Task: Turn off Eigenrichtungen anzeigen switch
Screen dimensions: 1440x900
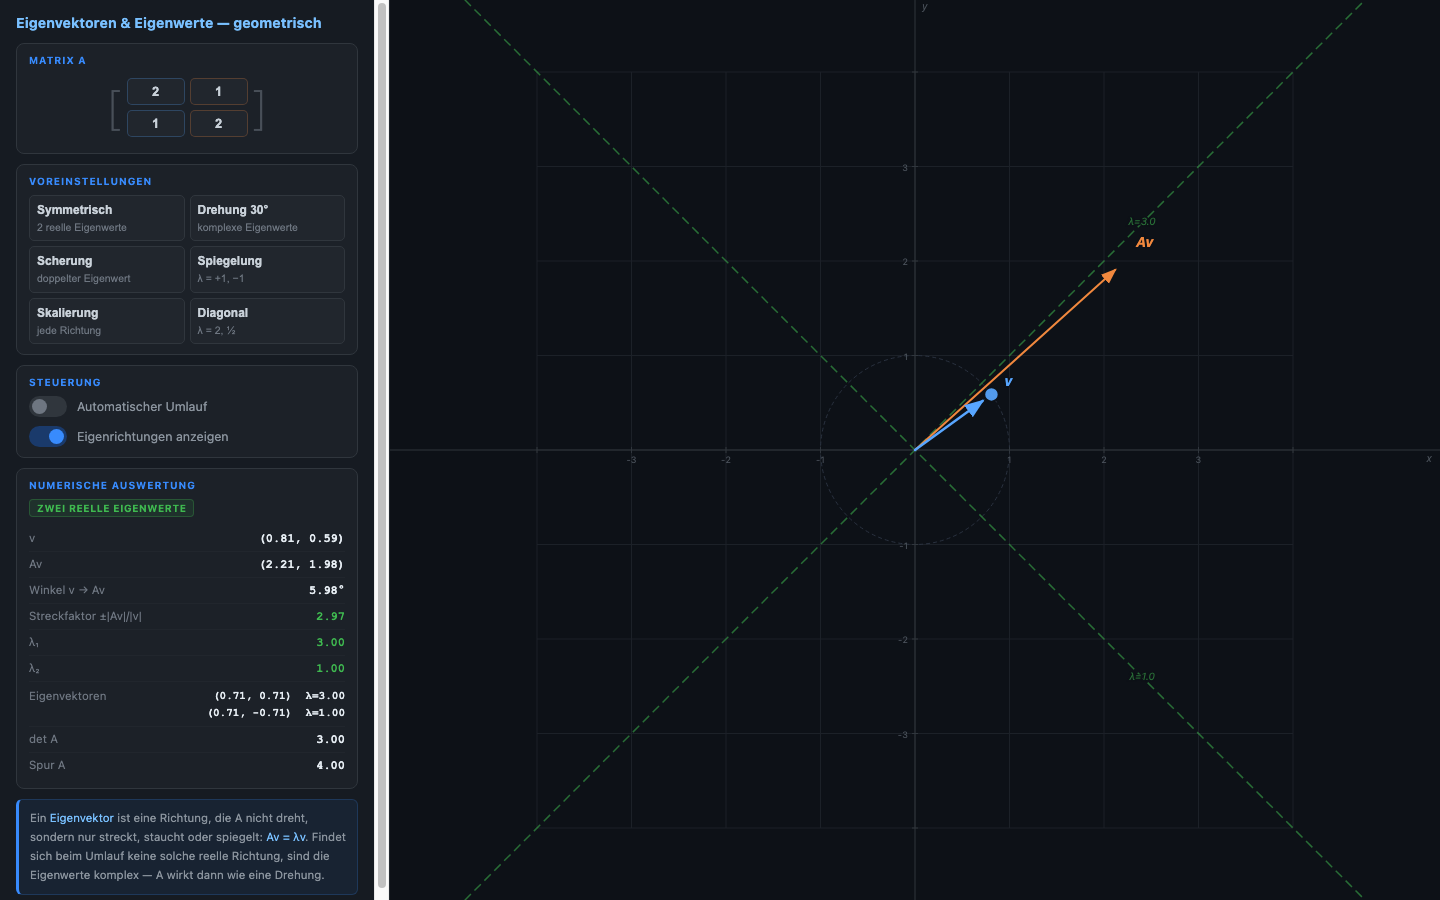Action: [x=48, y=437]
